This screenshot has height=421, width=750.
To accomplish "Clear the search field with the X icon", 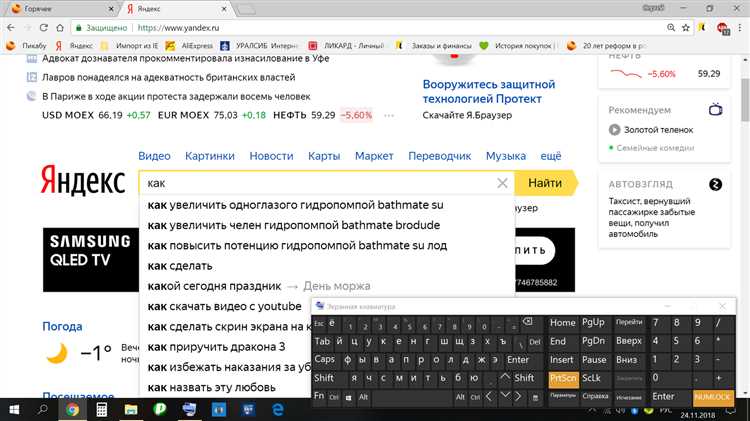I will (x=502, y=183).
